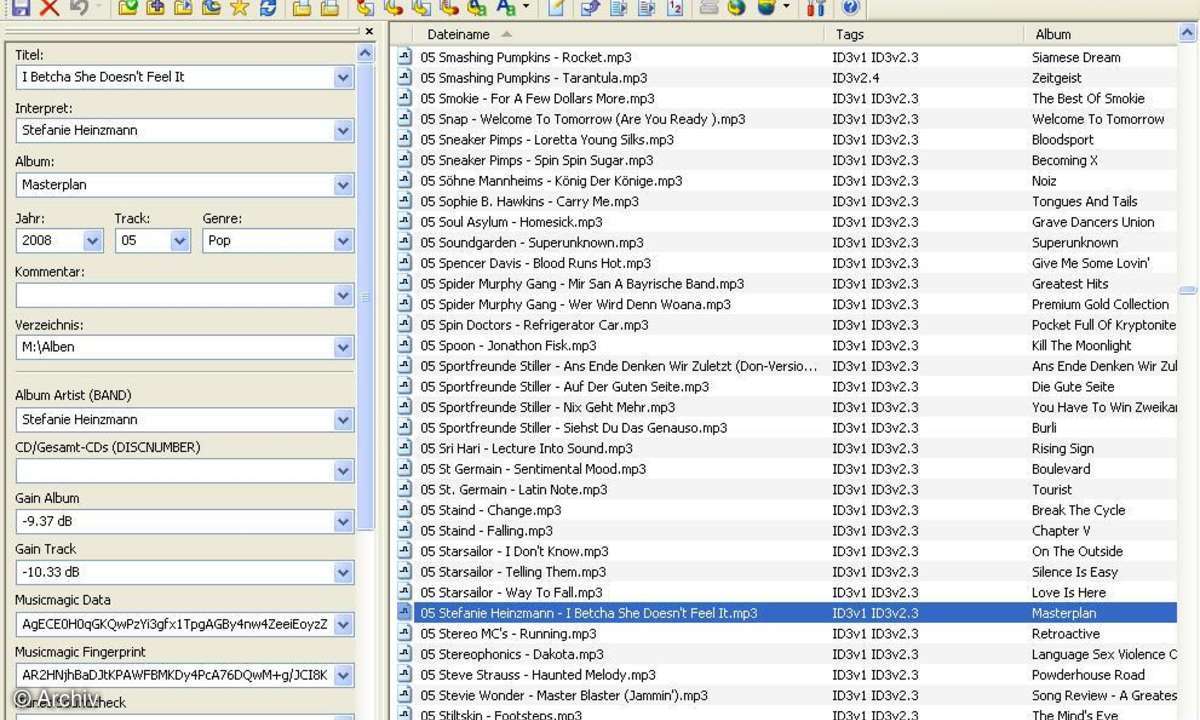Select file '05 Smashing Pumpkins - Rocket.mp3'
Image resolution: width=1200 pixels, height=720 pixels.
pyautogui.click(x=526, y=57)
